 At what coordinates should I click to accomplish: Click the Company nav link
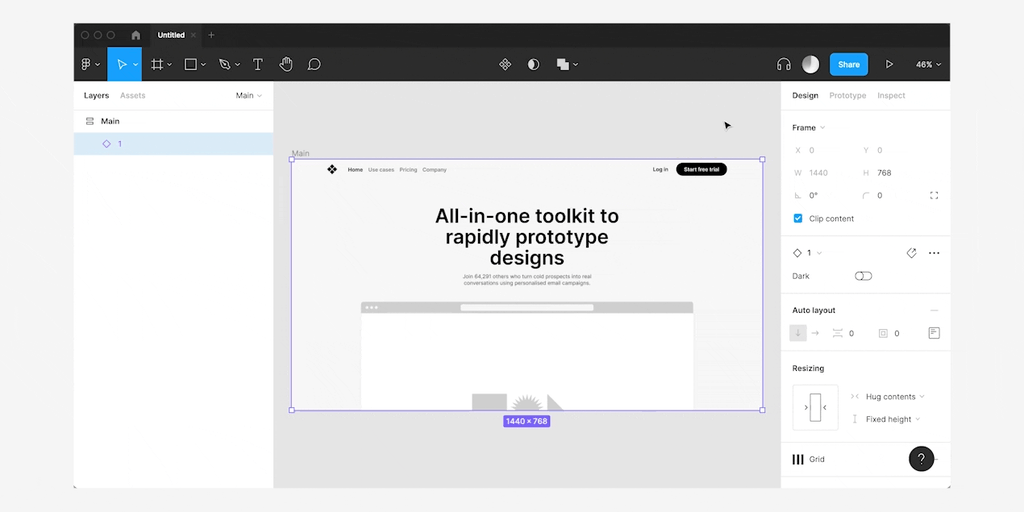point(434,170)
